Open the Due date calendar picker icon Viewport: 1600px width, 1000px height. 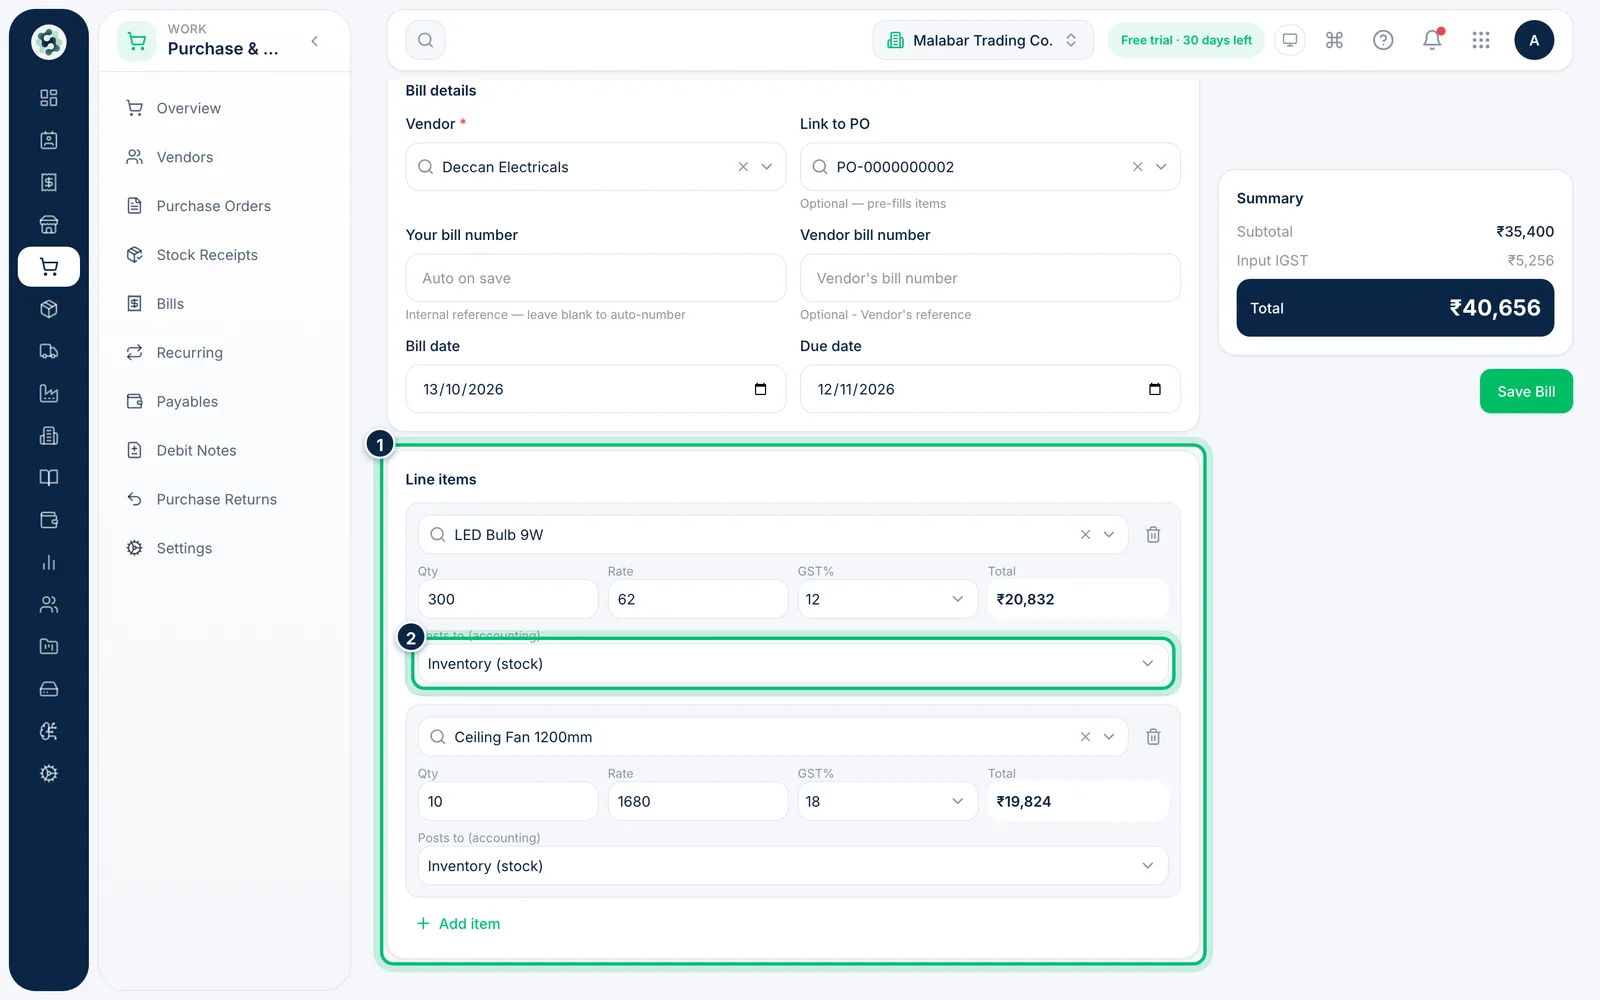(x=1155, y=389)
